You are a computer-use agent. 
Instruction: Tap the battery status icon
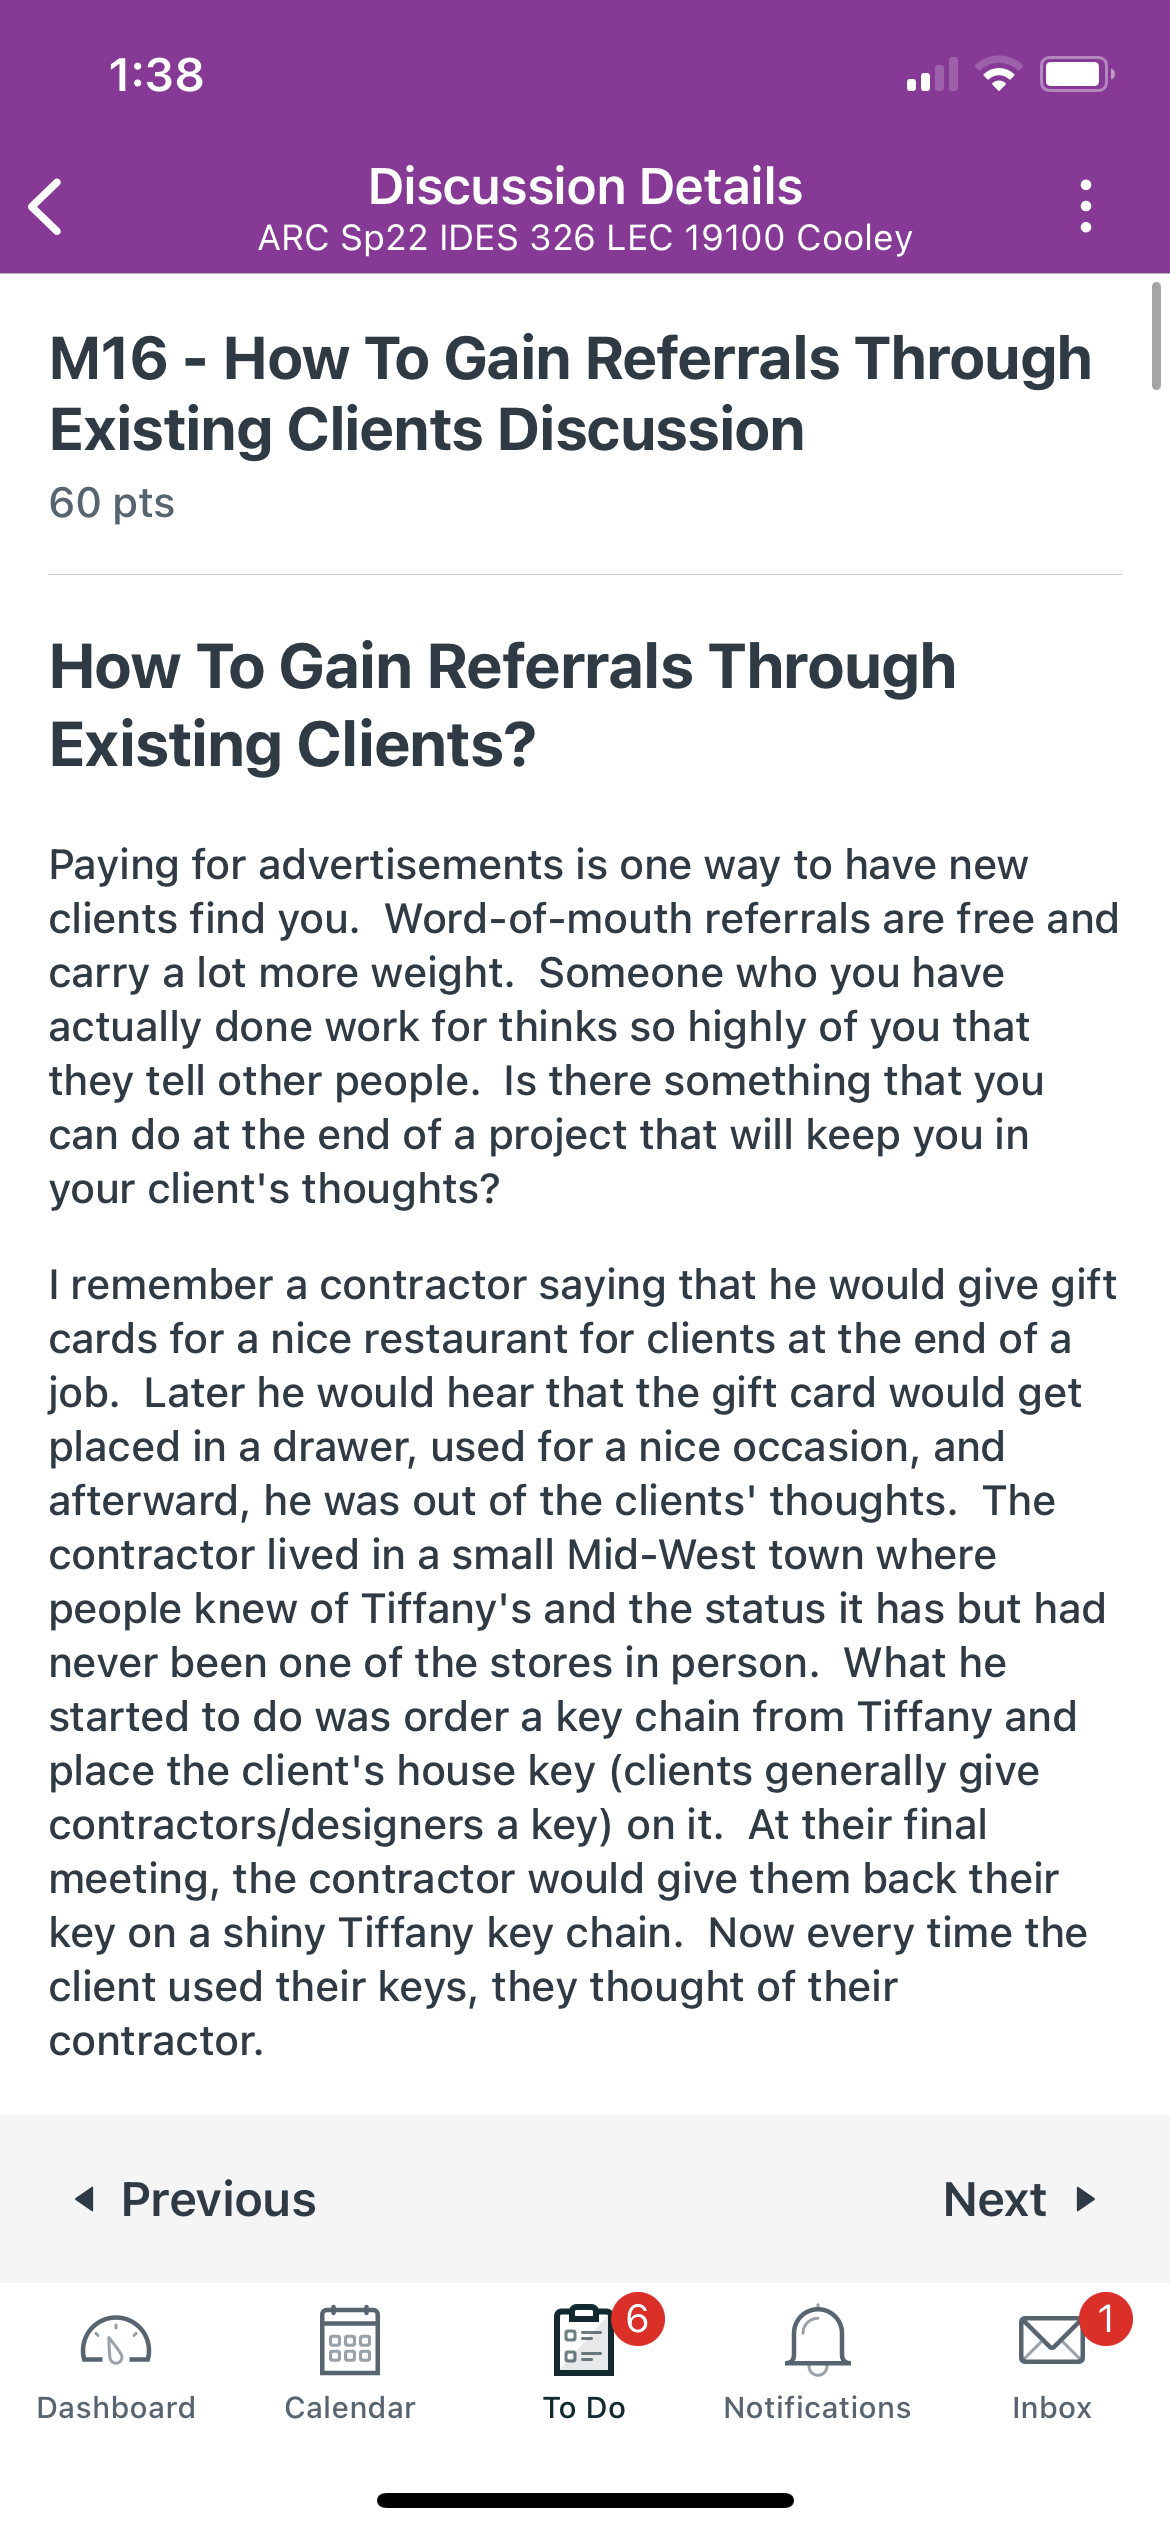1077,74
